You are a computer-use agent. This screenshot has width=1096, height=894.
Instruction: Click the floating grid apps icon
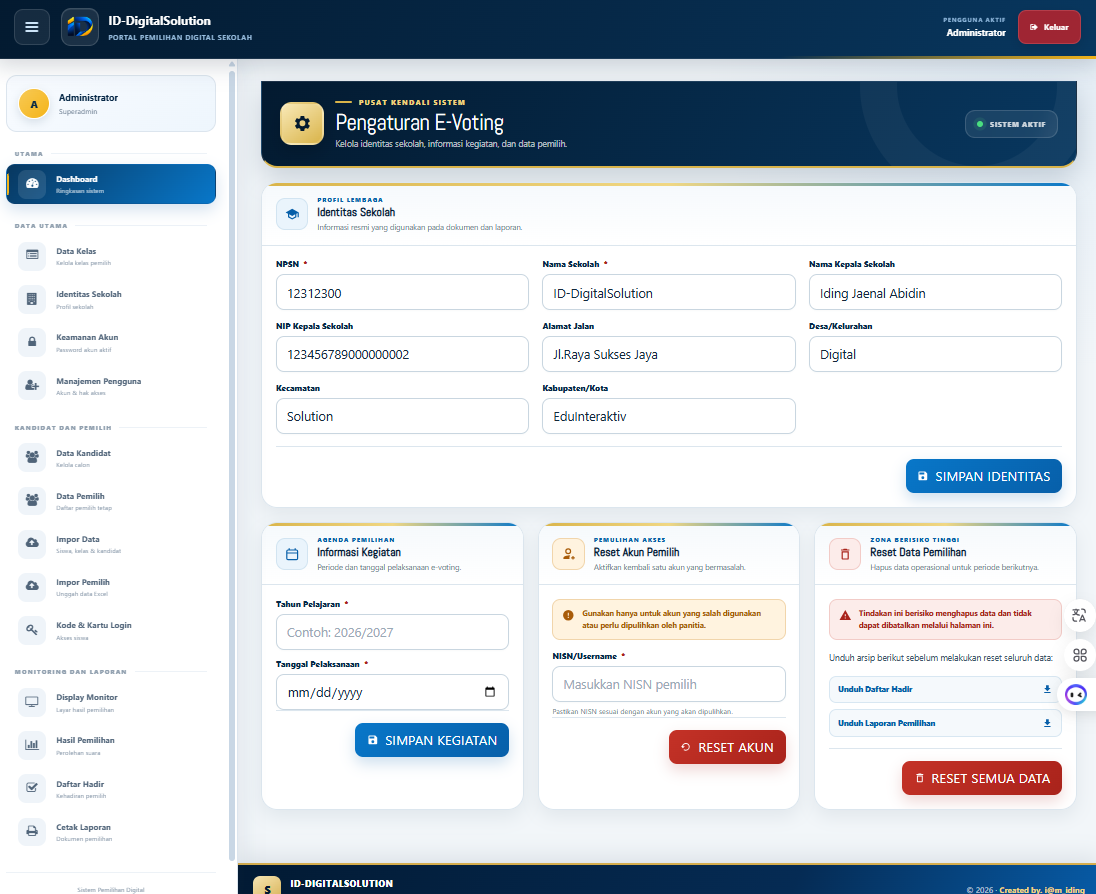pyautogui.click(x=1080, y=655)
